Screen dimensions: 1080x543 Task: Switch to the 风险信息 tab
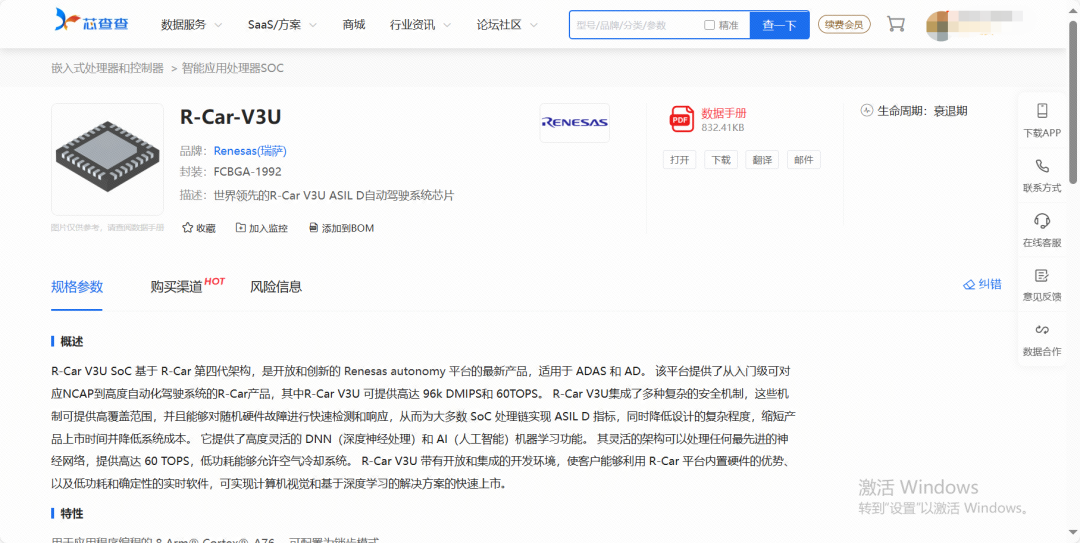coord(276,287)
